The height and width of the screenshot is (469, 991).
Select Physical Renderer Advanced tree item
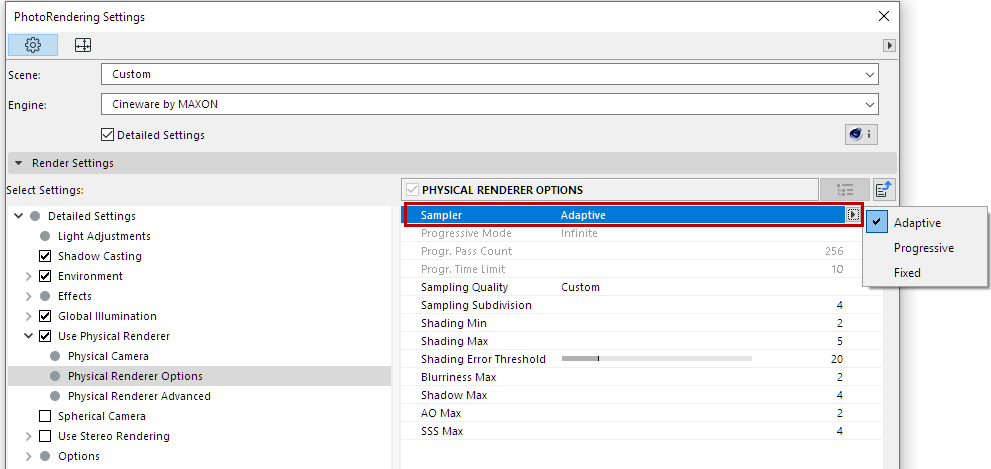pos(139,396)
